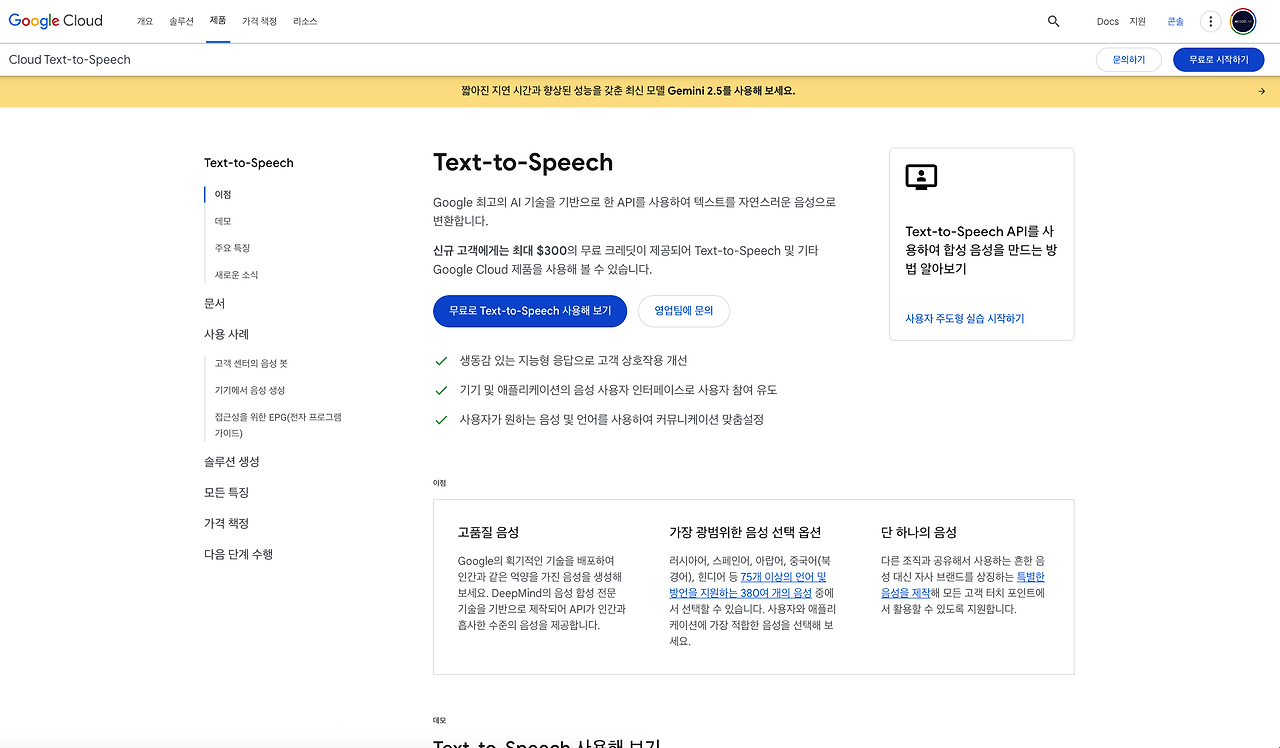Open the user account avatar

(x=1243, y=21)
